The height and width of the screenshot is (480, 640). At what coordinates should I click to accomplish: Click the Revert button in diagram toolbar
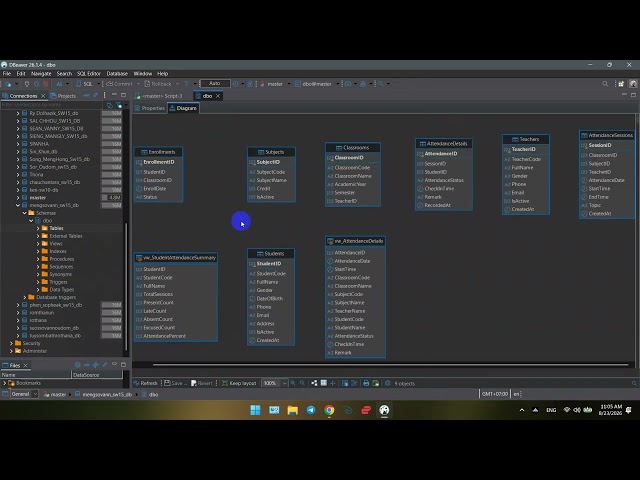pyautogui.click(x=202, y=383)
